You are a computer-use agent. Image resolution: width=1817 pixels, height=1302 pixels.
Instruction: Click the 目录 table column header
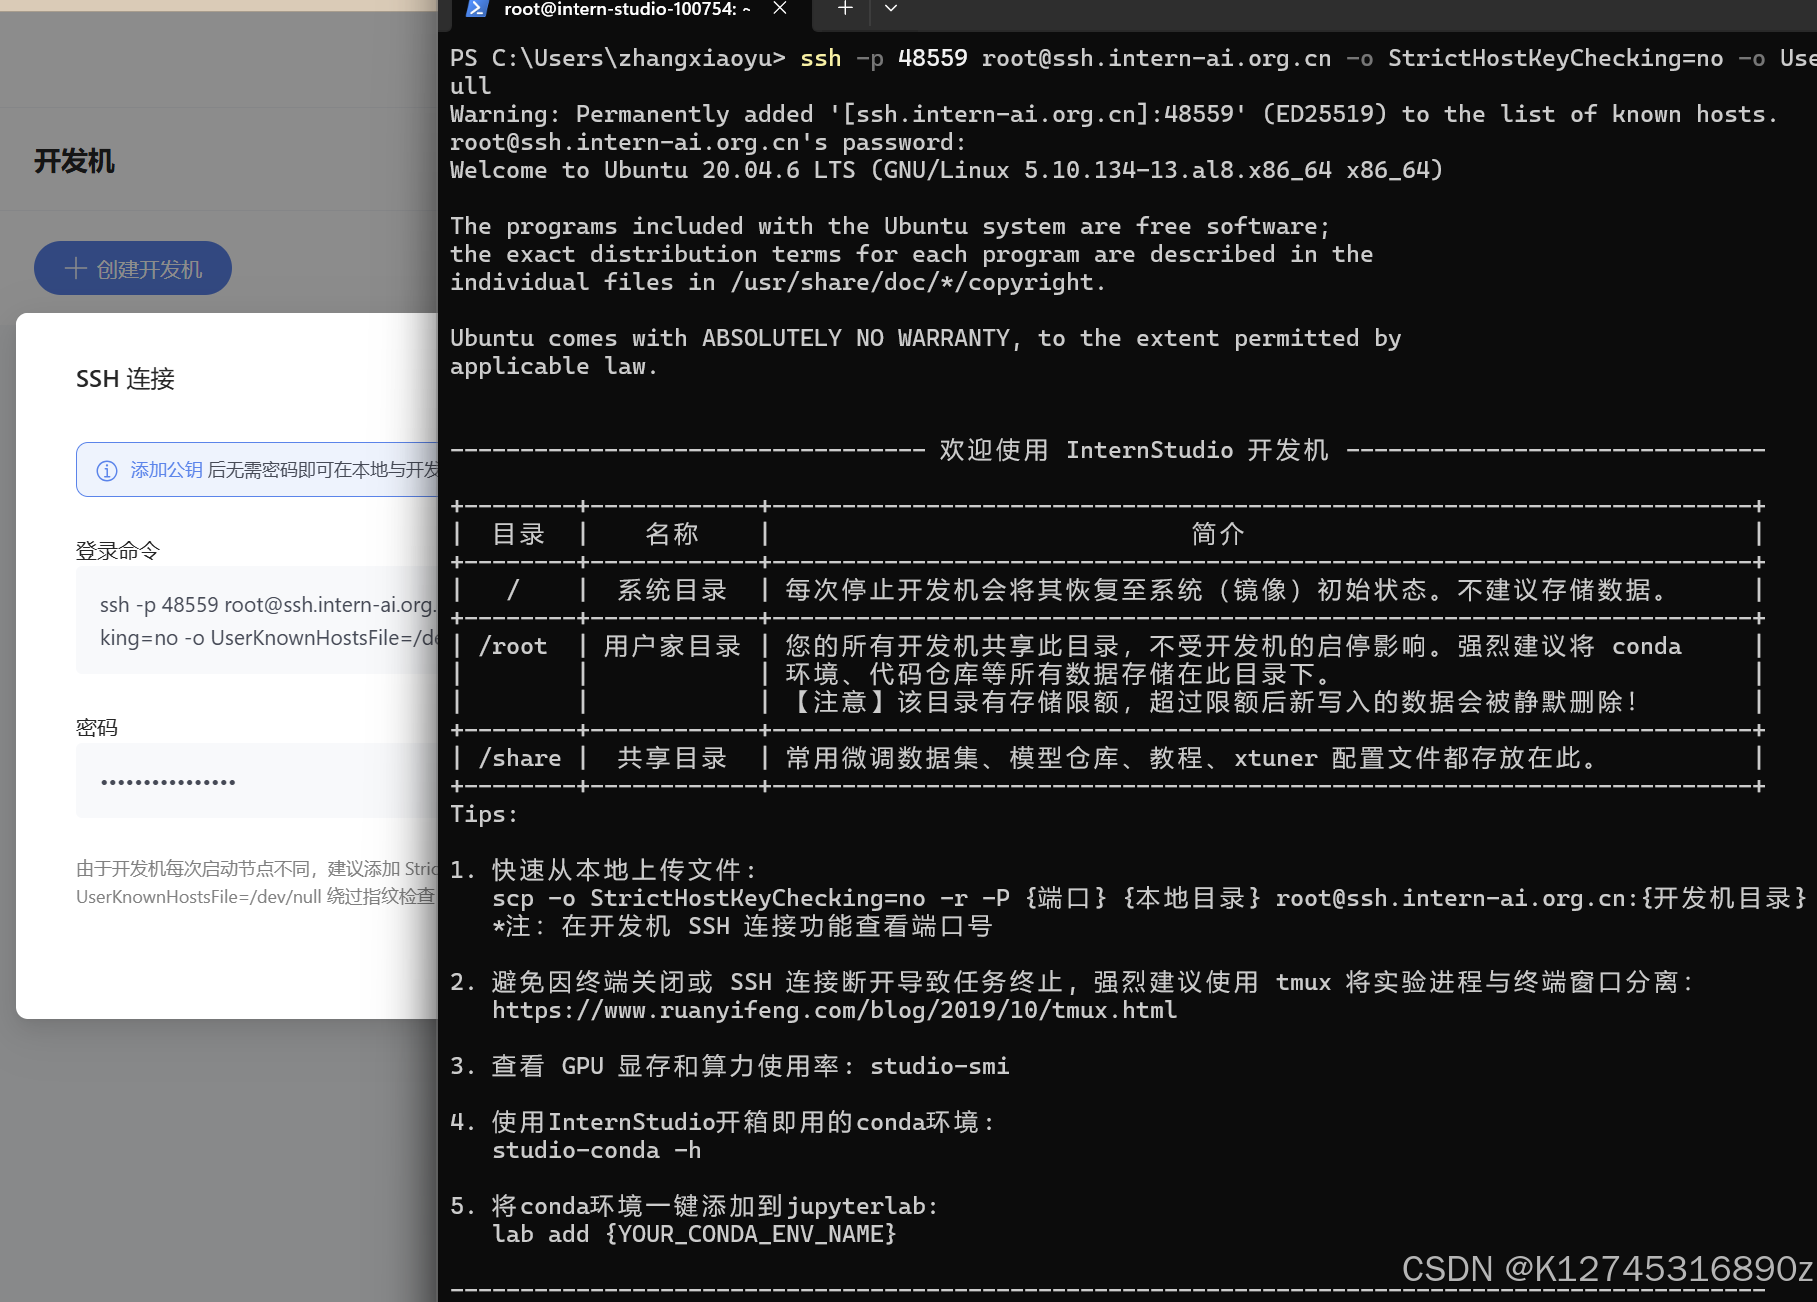(518, 534)
